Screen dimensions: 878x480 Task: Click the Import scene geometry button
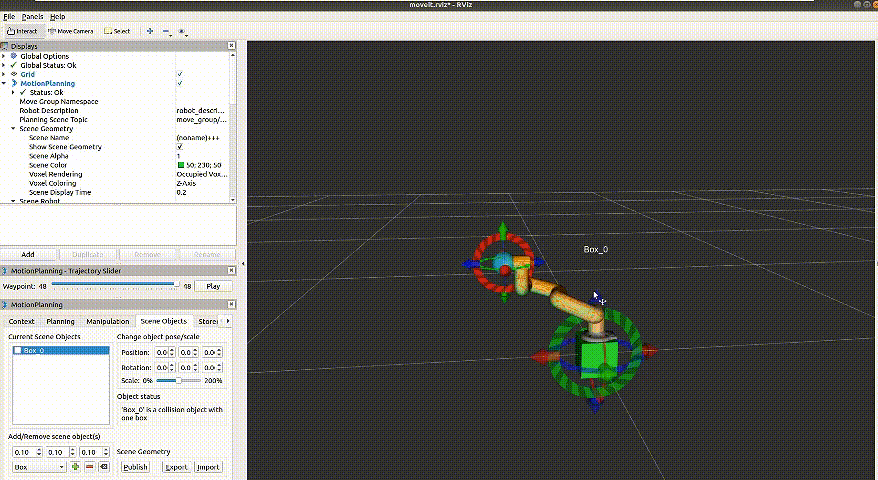tap(208, 467)
